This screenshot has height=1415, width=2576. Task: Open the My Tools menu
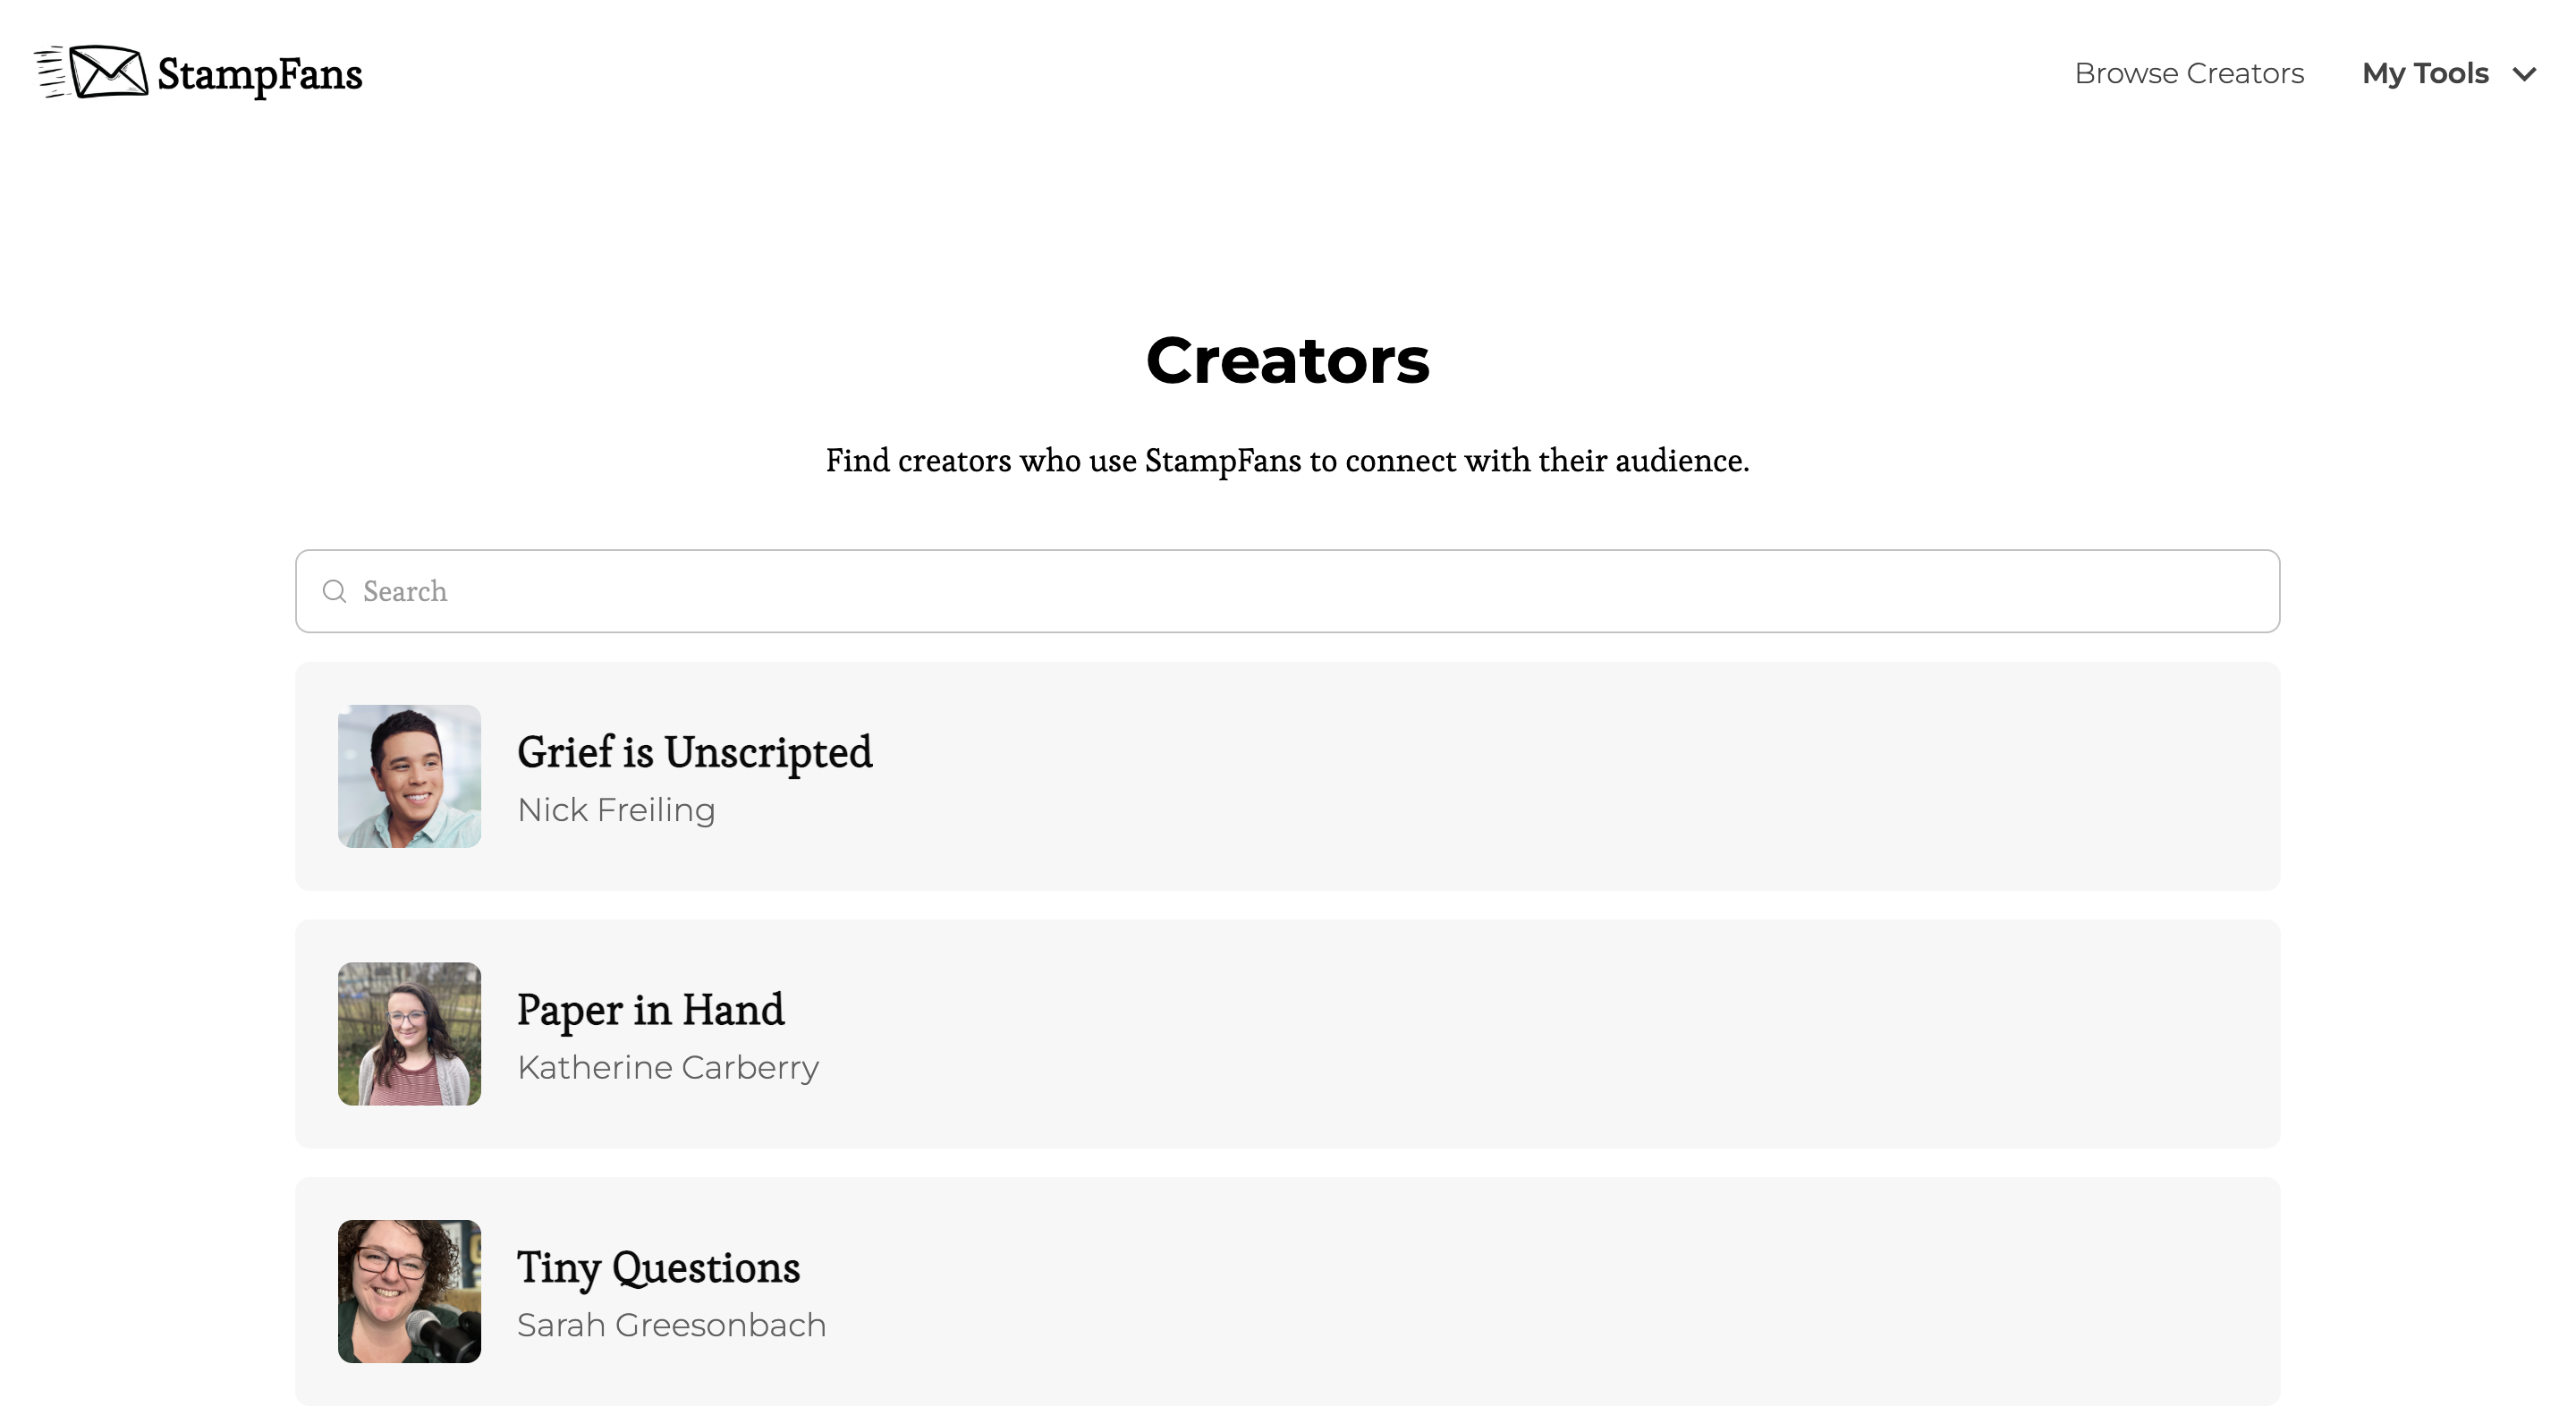pyautogui.click(x=2449, y=73)
